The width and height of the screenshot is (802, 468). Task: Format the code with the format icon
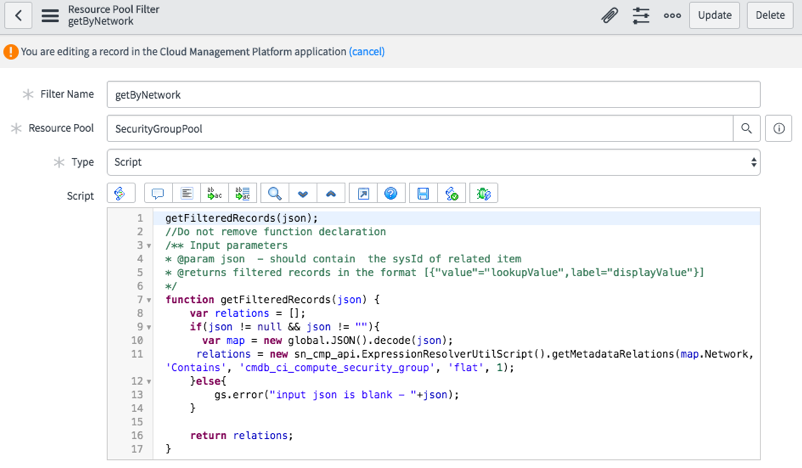pos(187,193)
